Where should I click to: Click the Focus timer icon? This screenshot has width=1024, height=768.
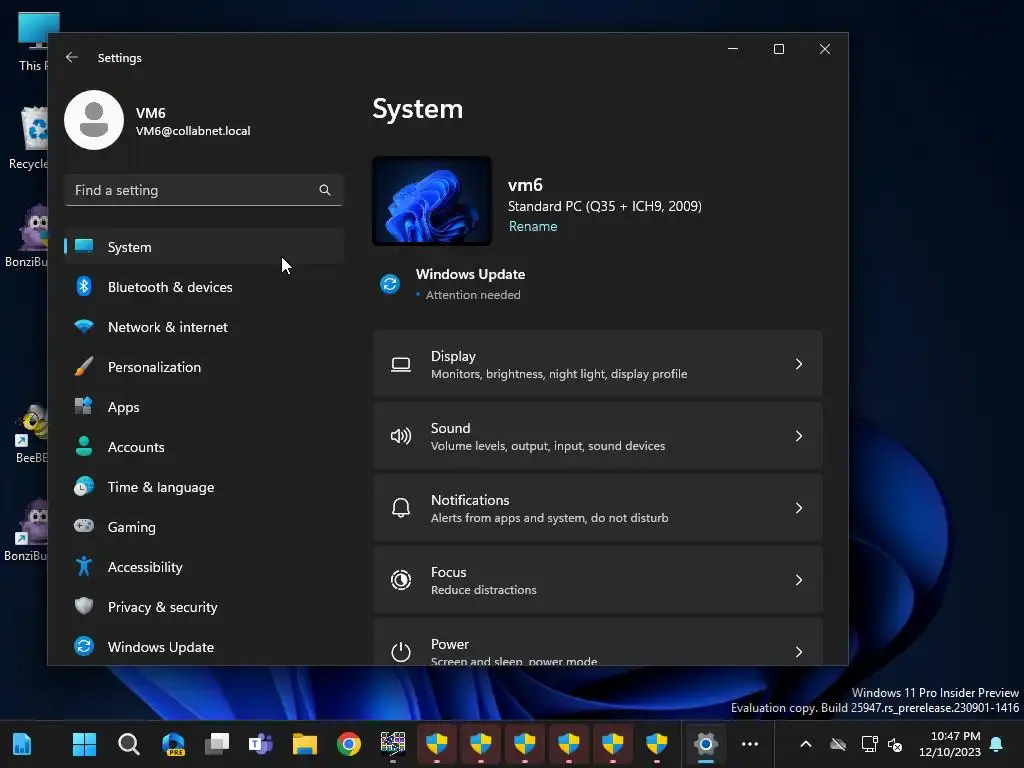point(401,579)
